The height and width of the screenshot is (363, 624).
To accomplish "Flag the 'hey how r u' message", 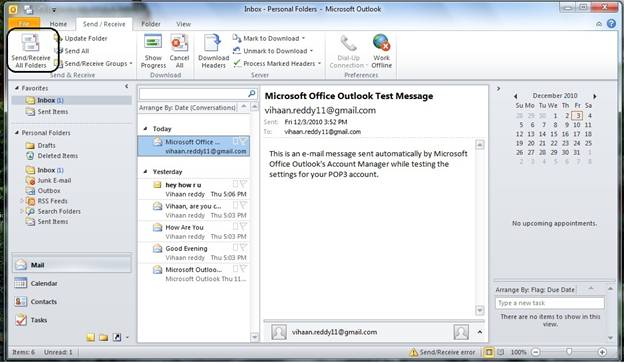I will 243,184.
